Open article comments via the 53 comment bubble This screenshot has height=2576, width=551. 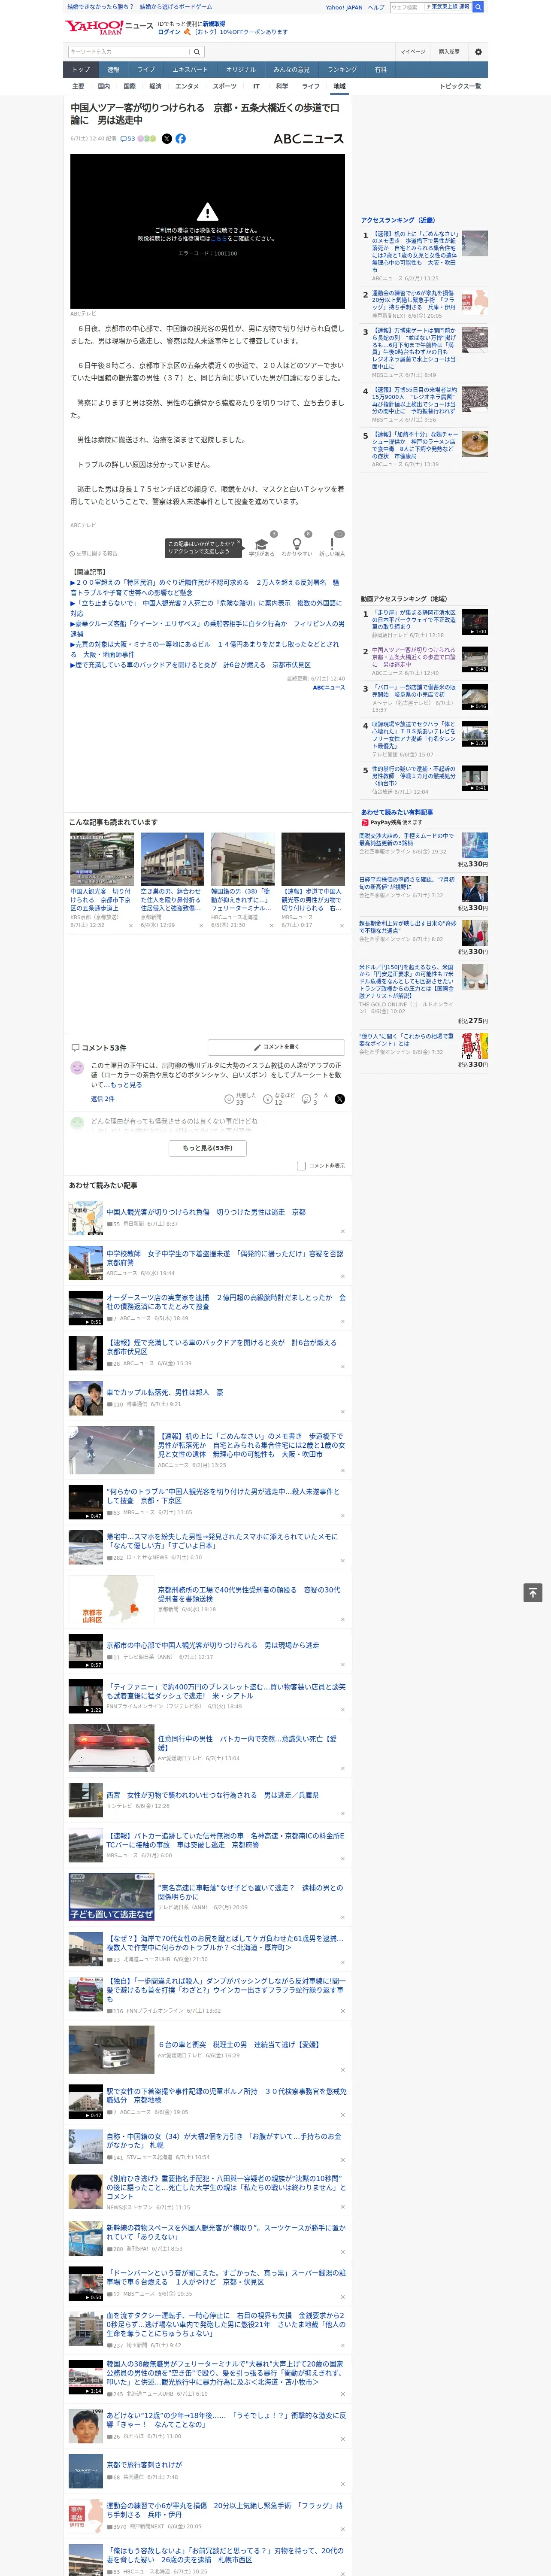pos(128,139)
